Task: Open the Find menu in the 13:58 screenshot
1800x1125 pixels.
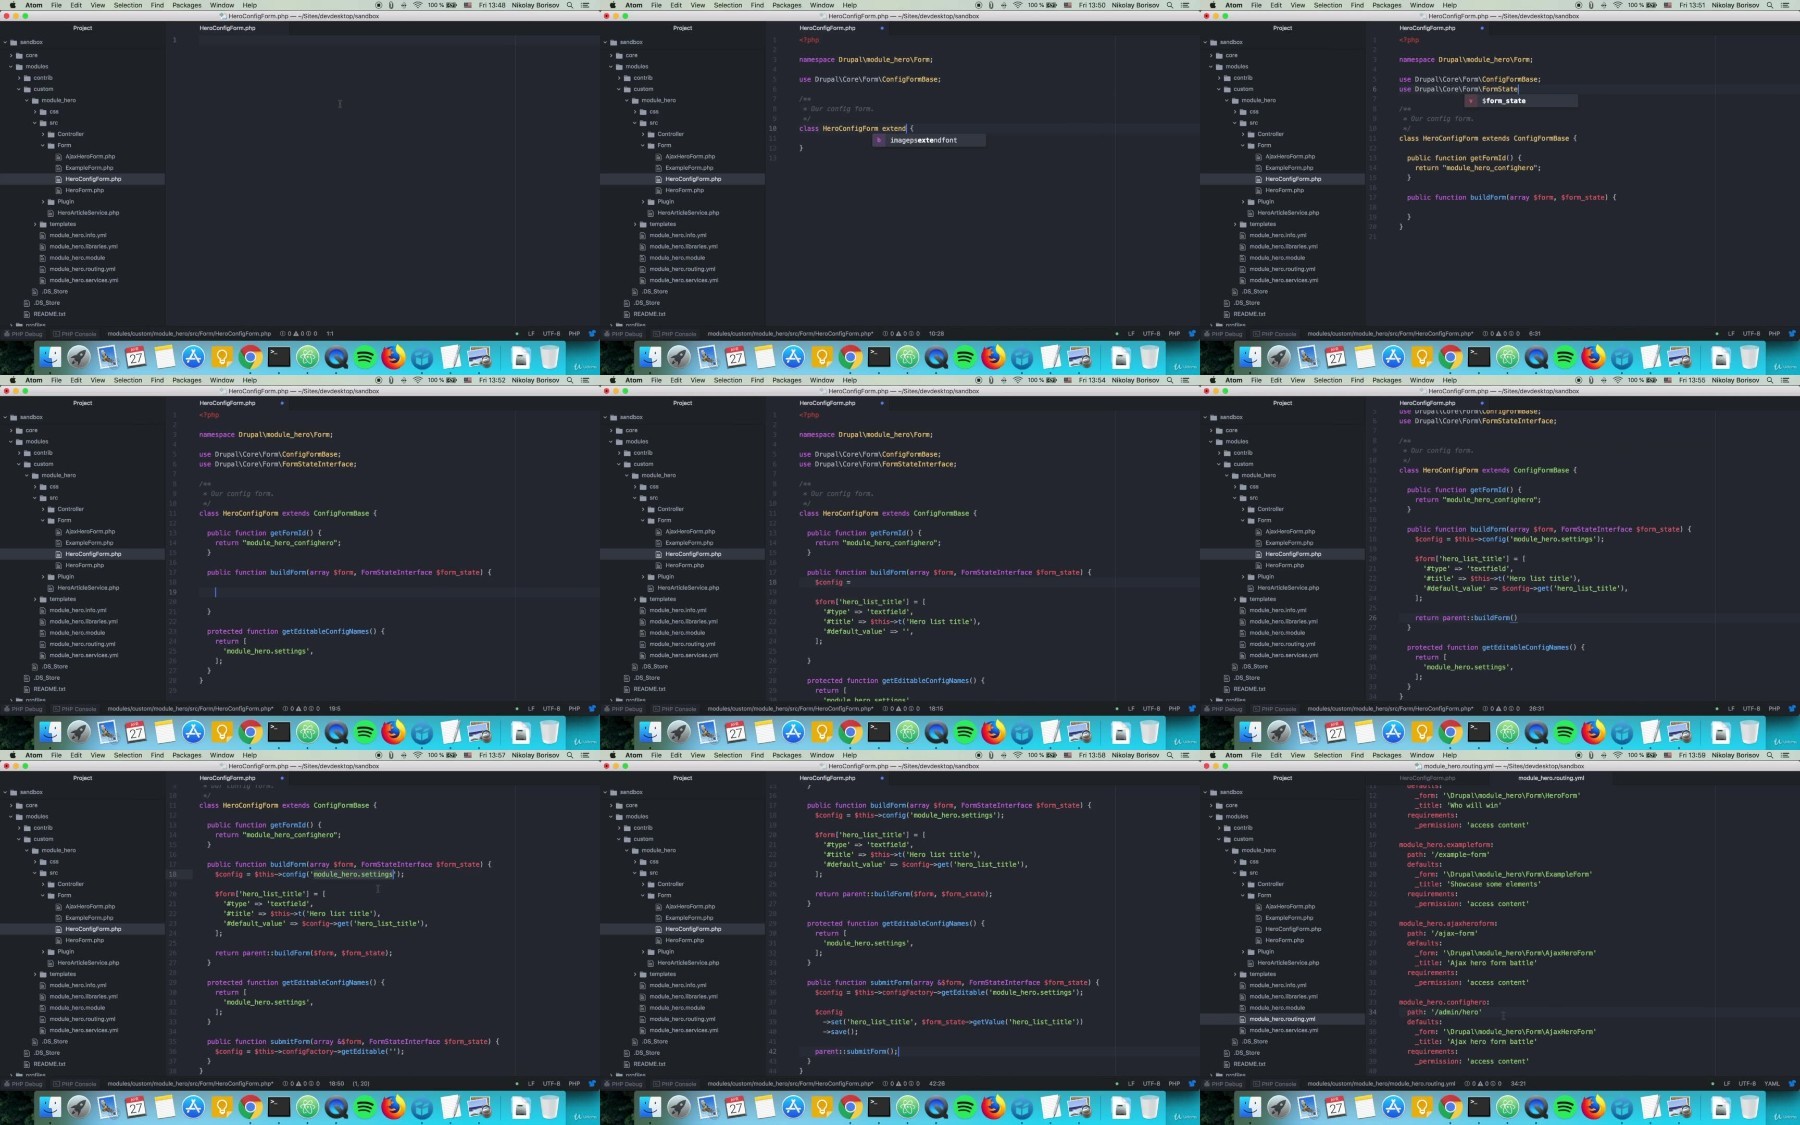Action: point(757,755)
